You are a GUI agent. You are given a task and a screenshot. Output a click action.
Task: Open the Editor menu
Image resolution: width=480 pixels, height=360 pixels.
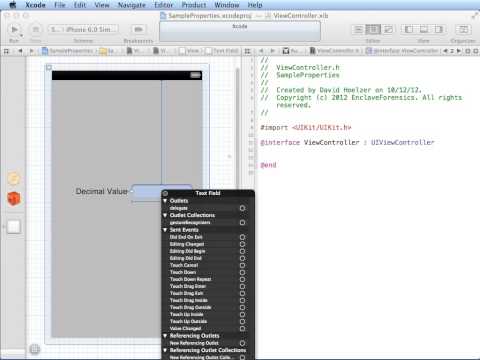(164, 5)
